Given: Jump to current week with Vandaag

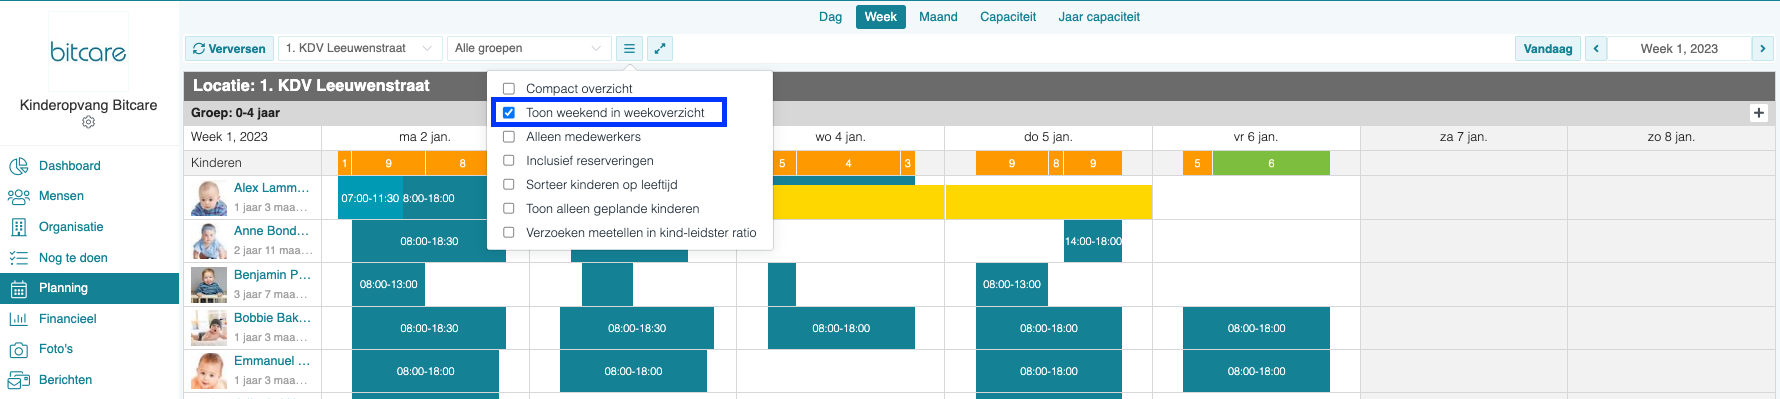Looking at the screenshot, I should pos(1548,48).
